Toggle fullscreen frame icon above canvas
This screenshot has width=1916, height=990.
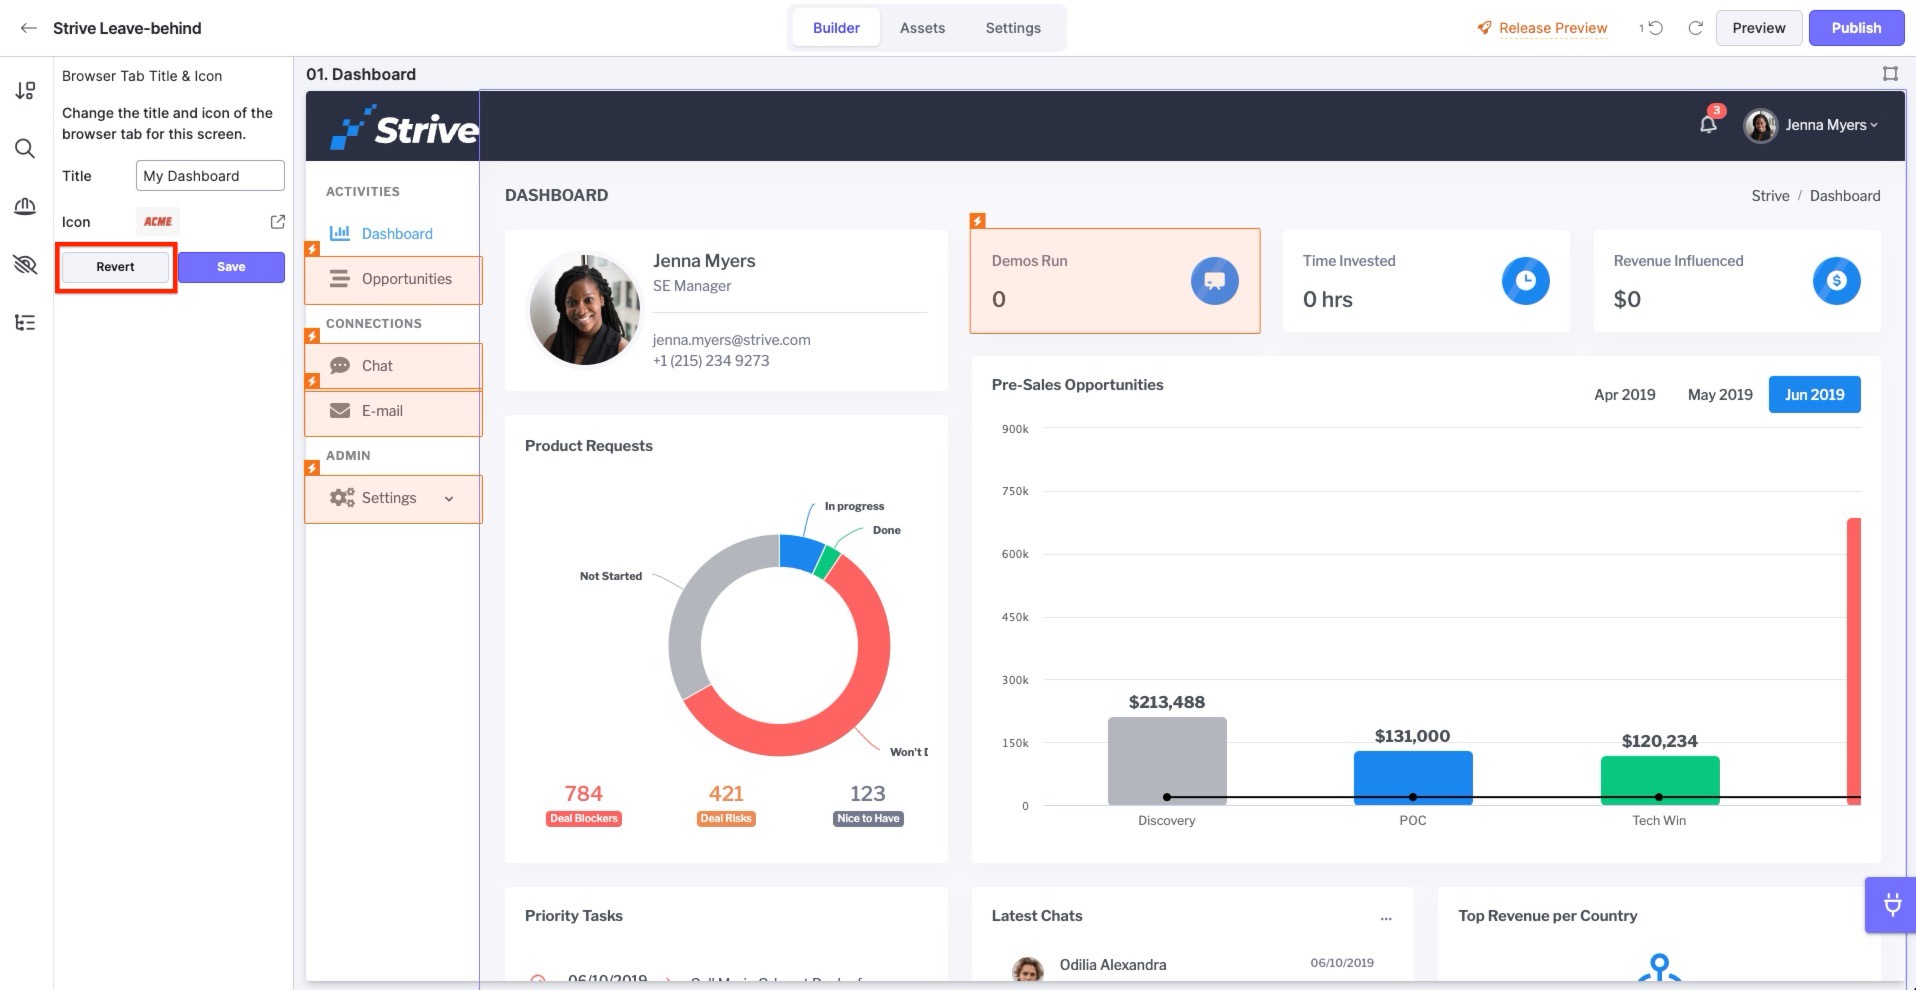coord(1890,73)
